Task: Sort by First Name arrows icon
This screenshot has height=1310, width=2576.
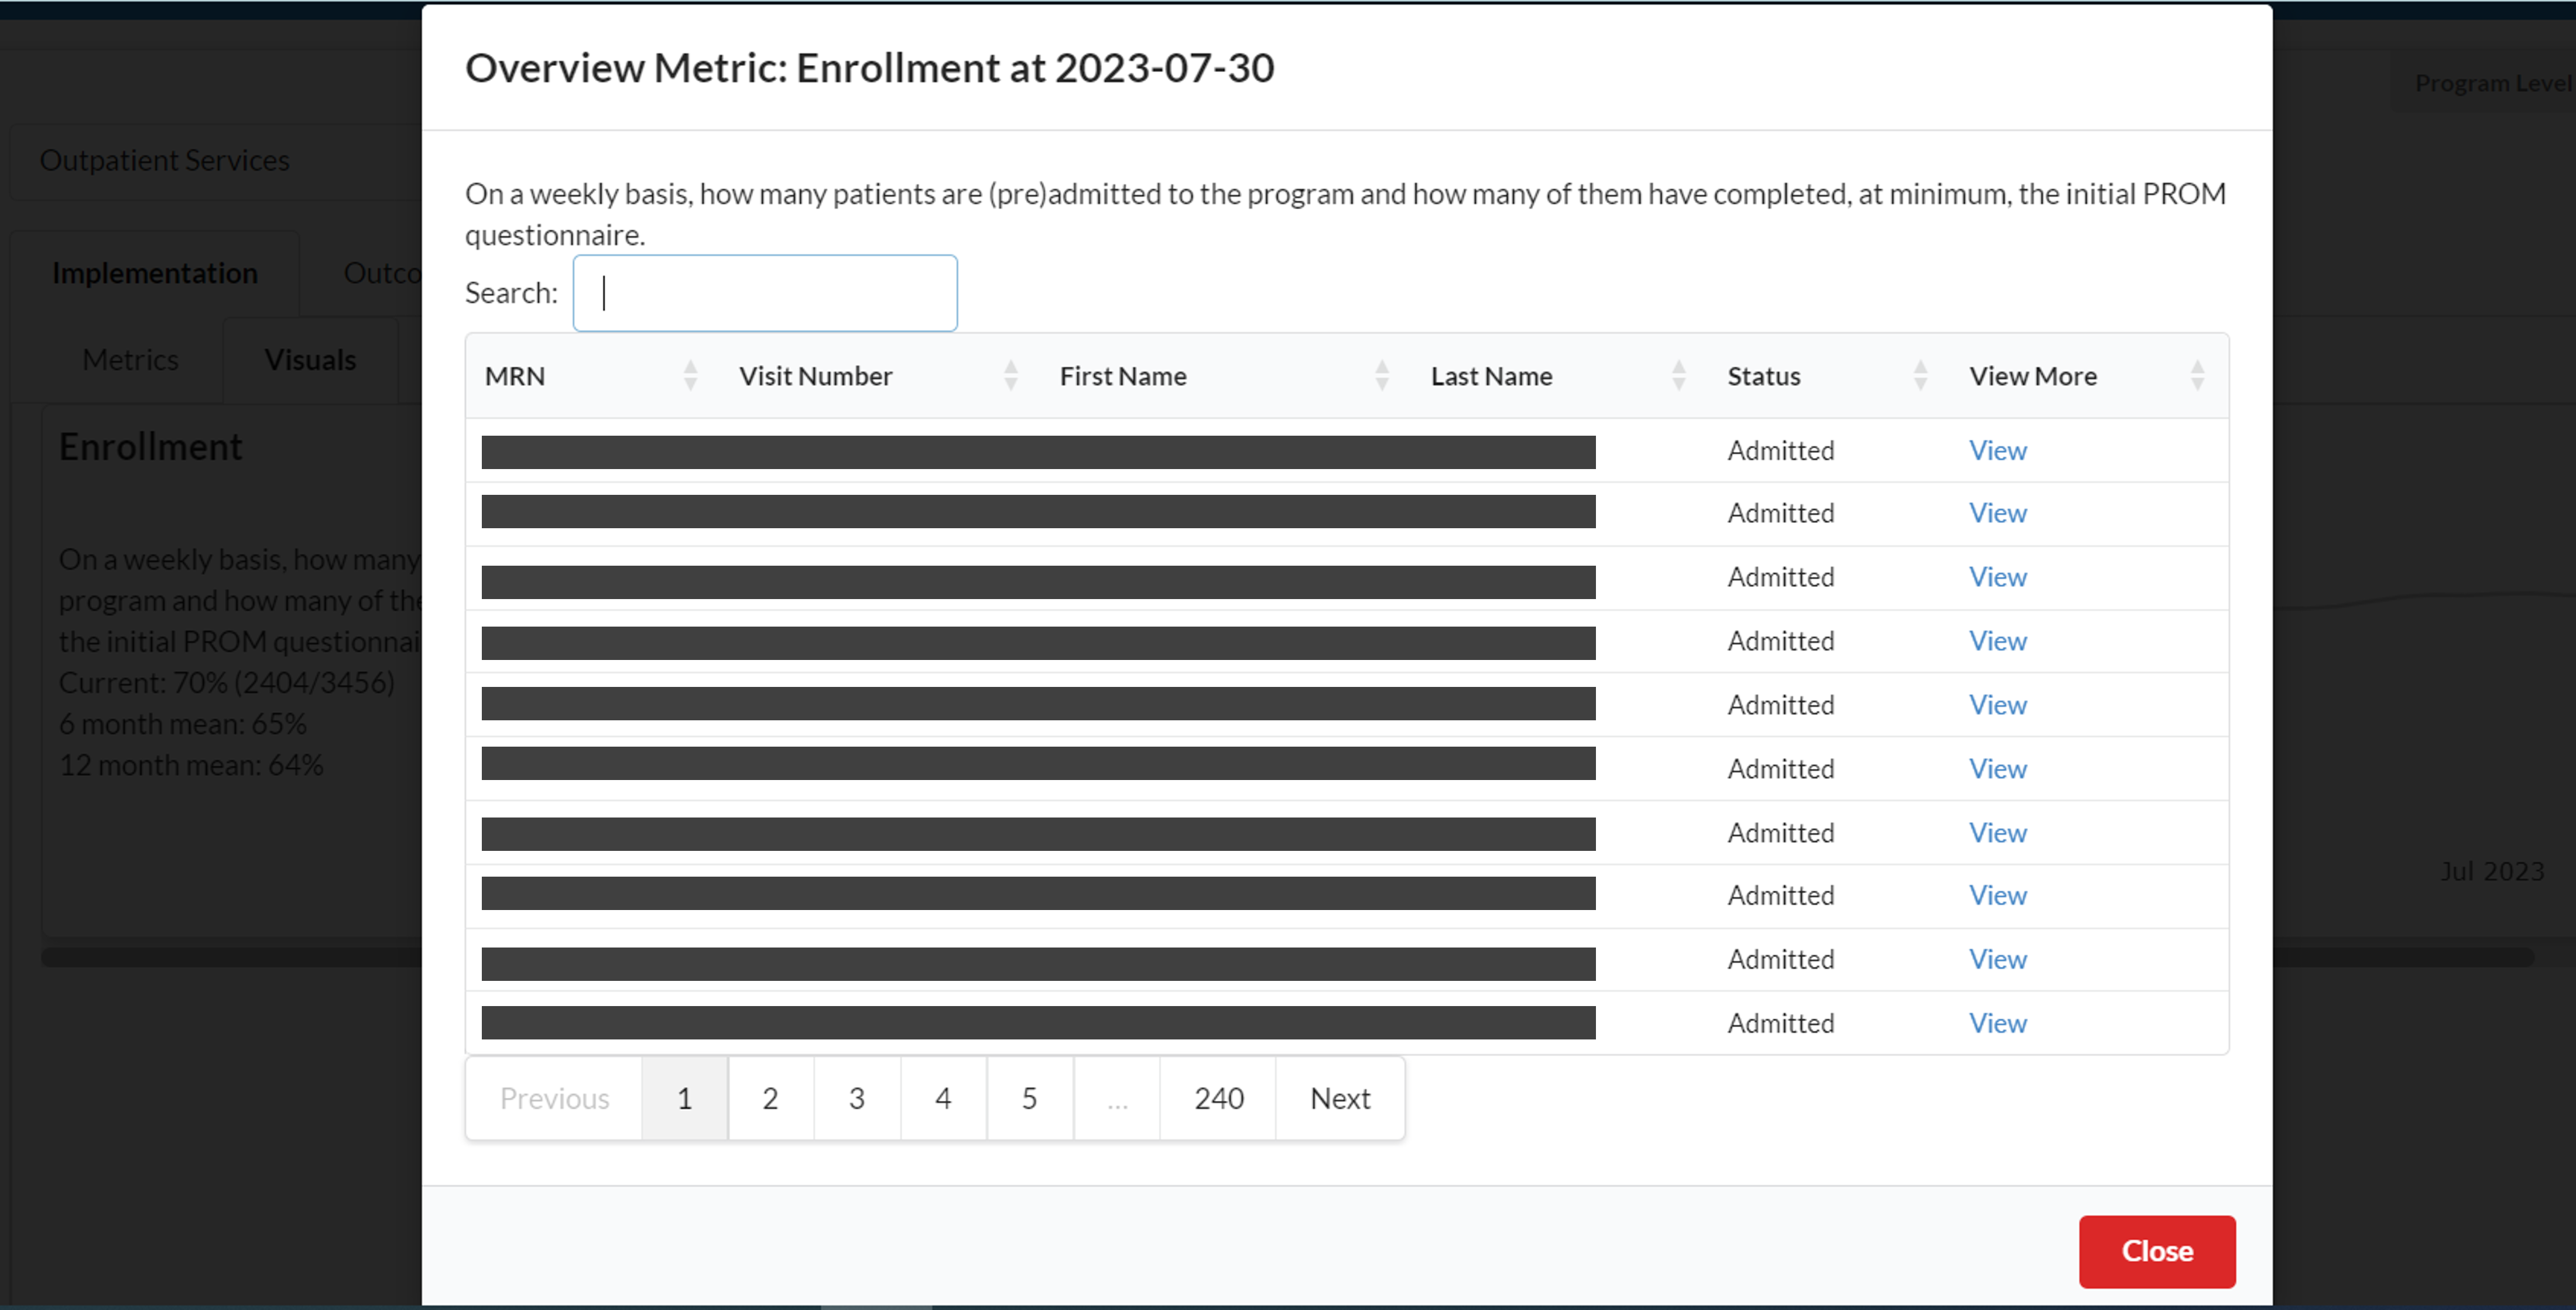Action: point(1382,376)
